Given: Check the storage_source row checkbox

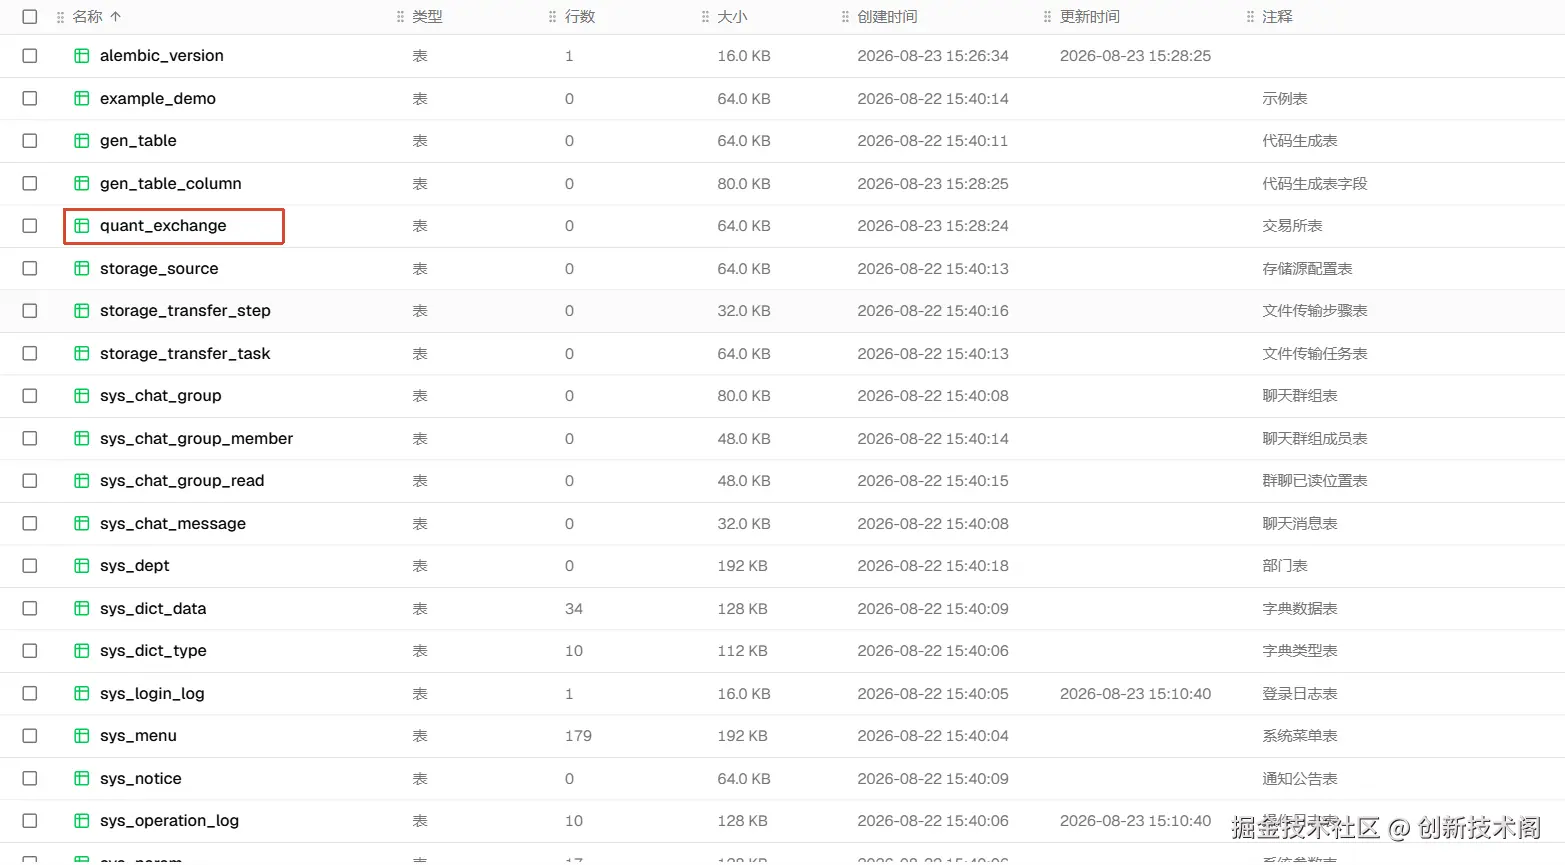Looking at the screenshot, I should 30,269.
